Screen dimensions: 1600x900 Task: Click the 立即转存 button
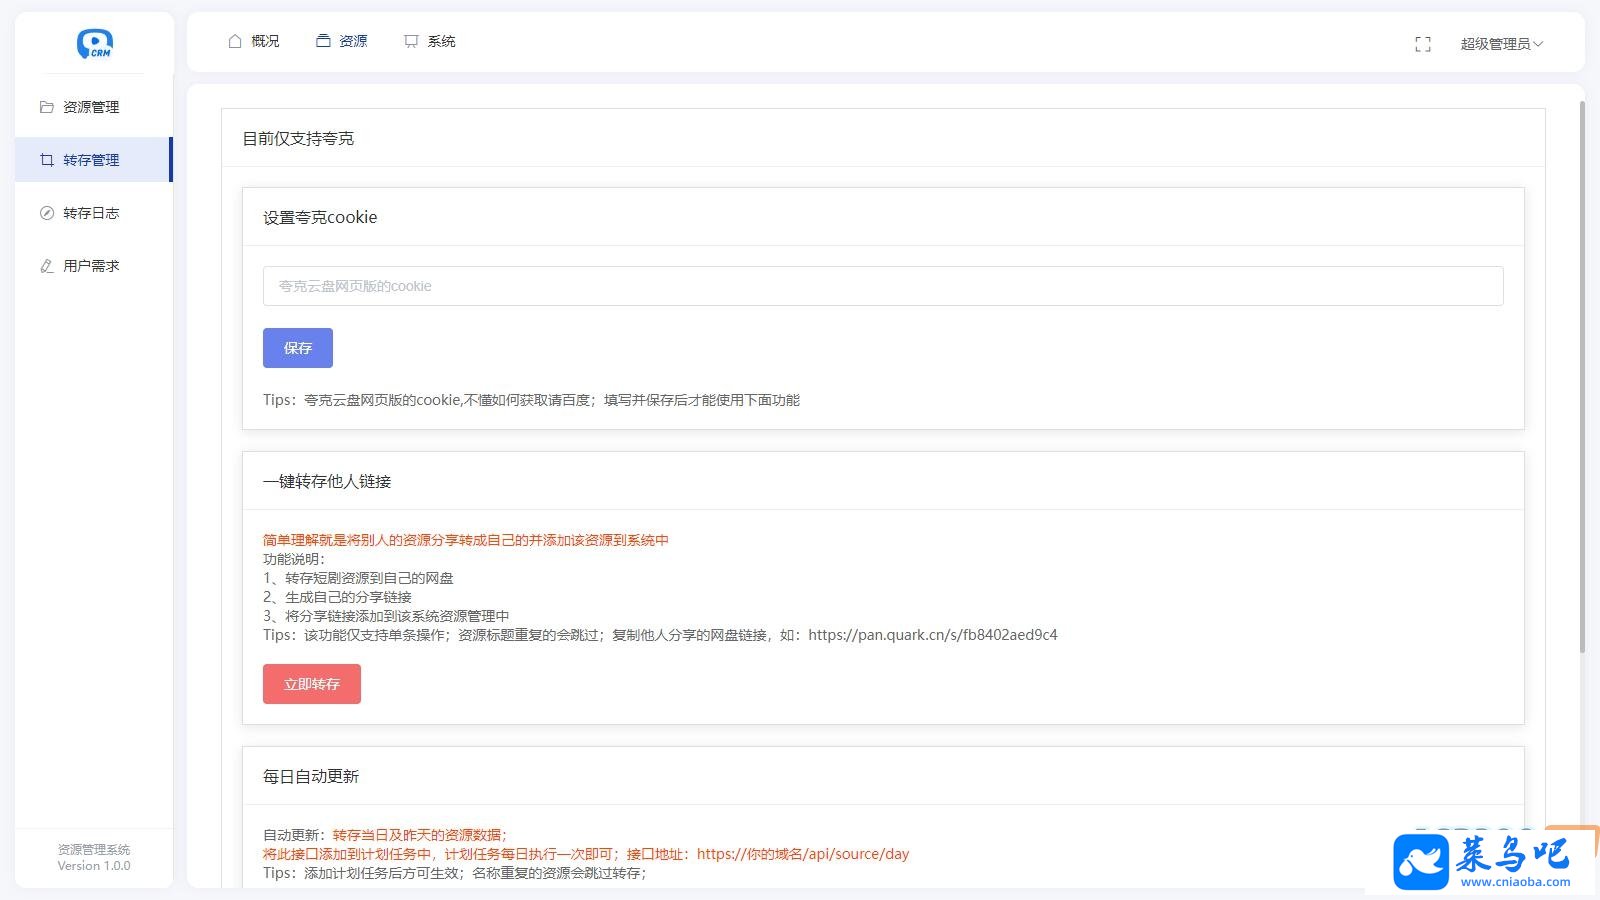pos(312,684)
